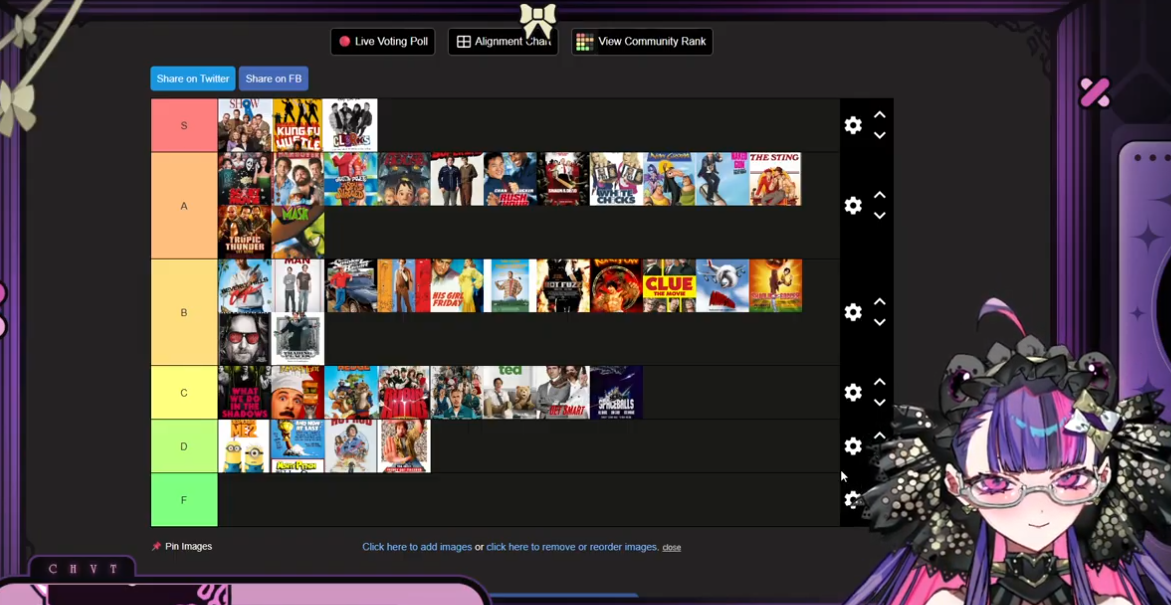1171x605 pixels.
Task: Follow 'click here to remove or reorder images'
Action: pyautogui.click(x=572, y=547)
